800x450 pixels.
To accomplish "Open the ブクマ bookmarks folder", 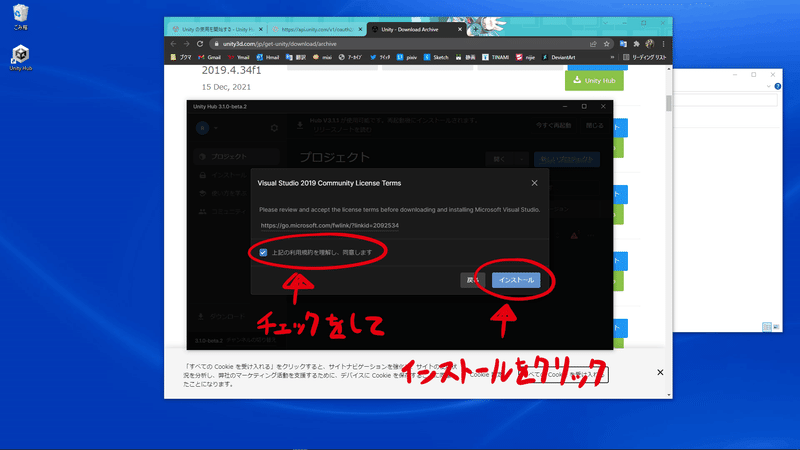I will pos(181,57).
